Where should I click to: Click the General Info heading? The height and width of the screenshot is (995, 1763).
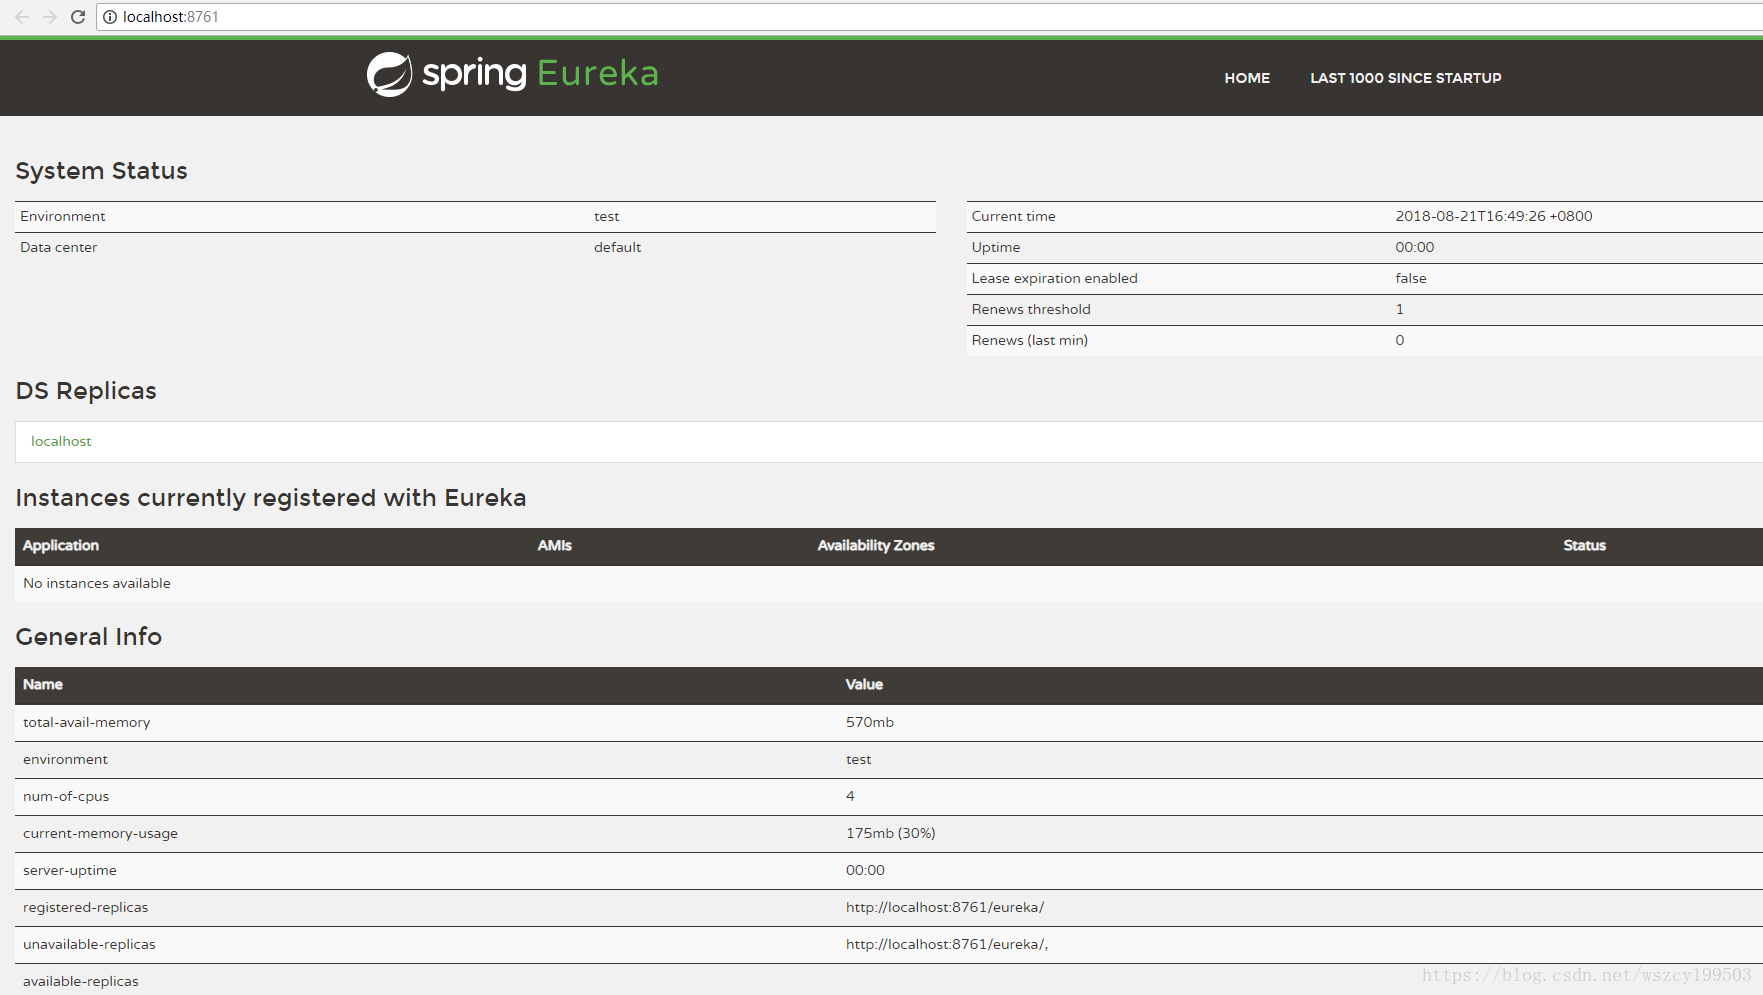pos(89,637)
